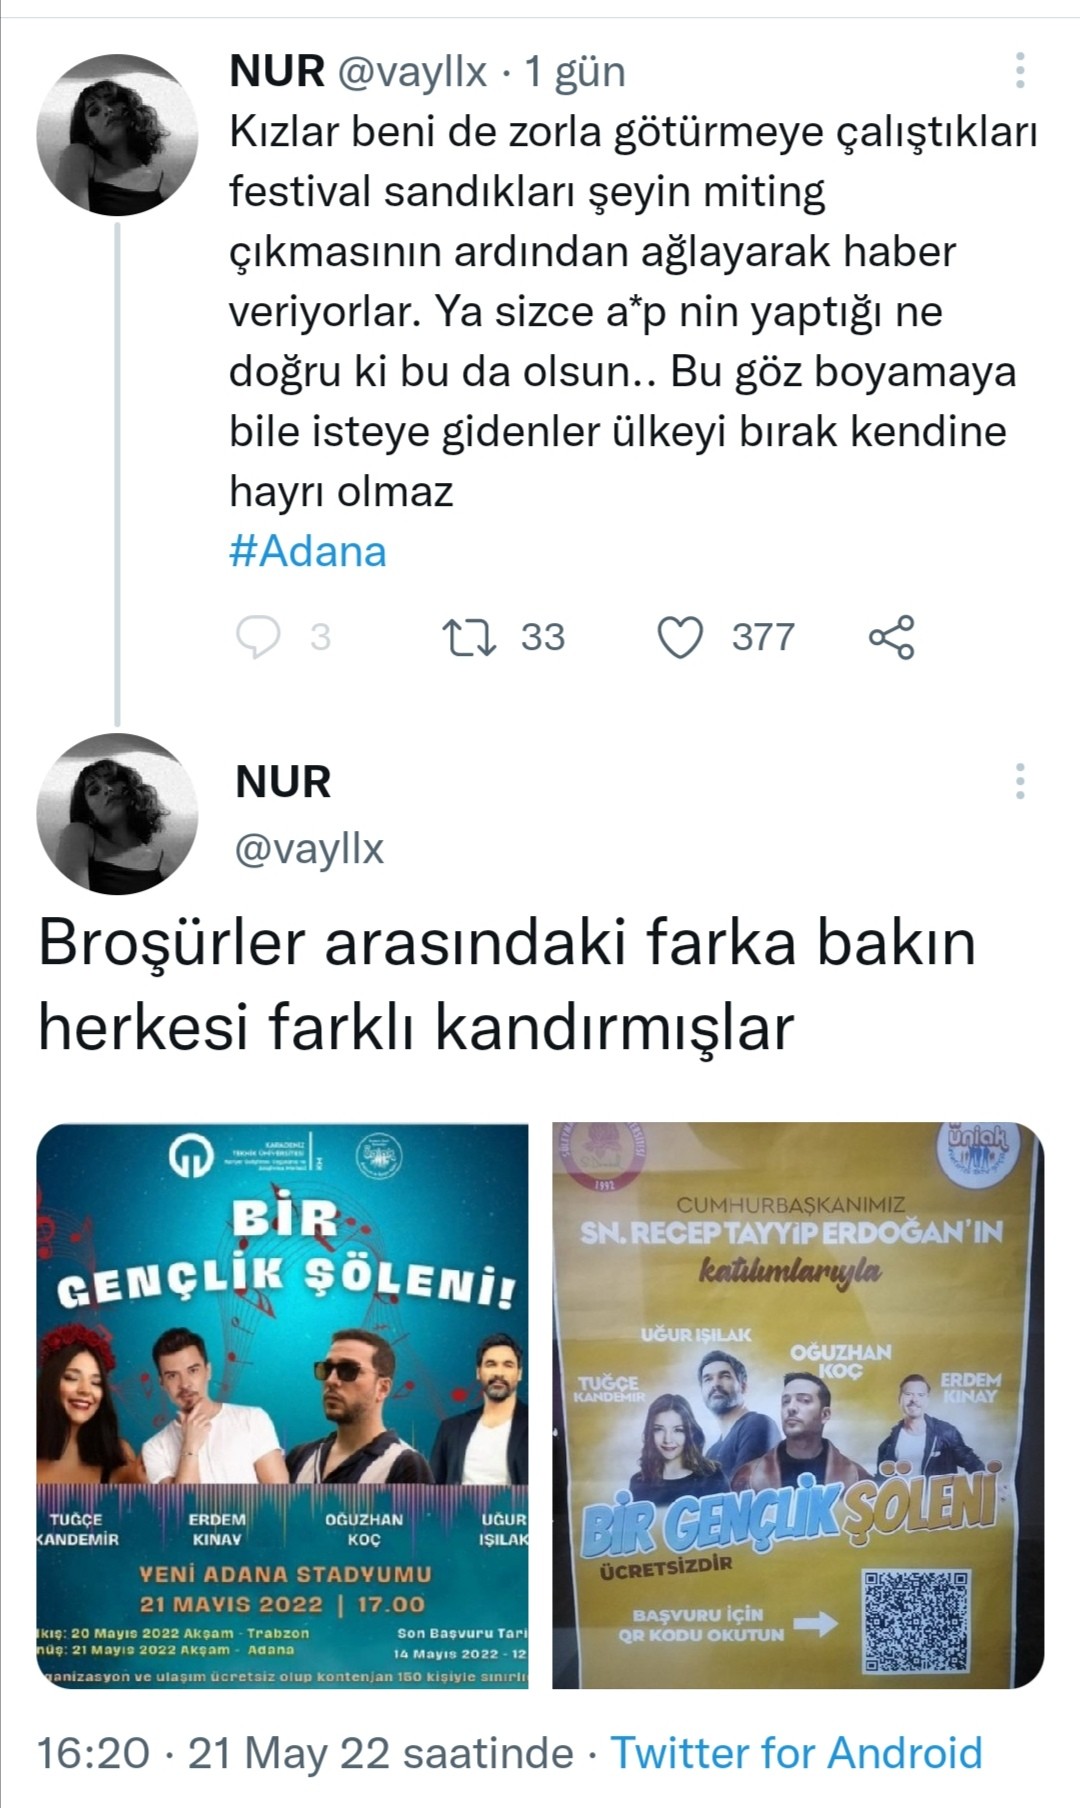The width and height of the screenshot is (1080, 1808).
Task: Open NUR's profile picture in first tweet
Action: click(118, 135)
